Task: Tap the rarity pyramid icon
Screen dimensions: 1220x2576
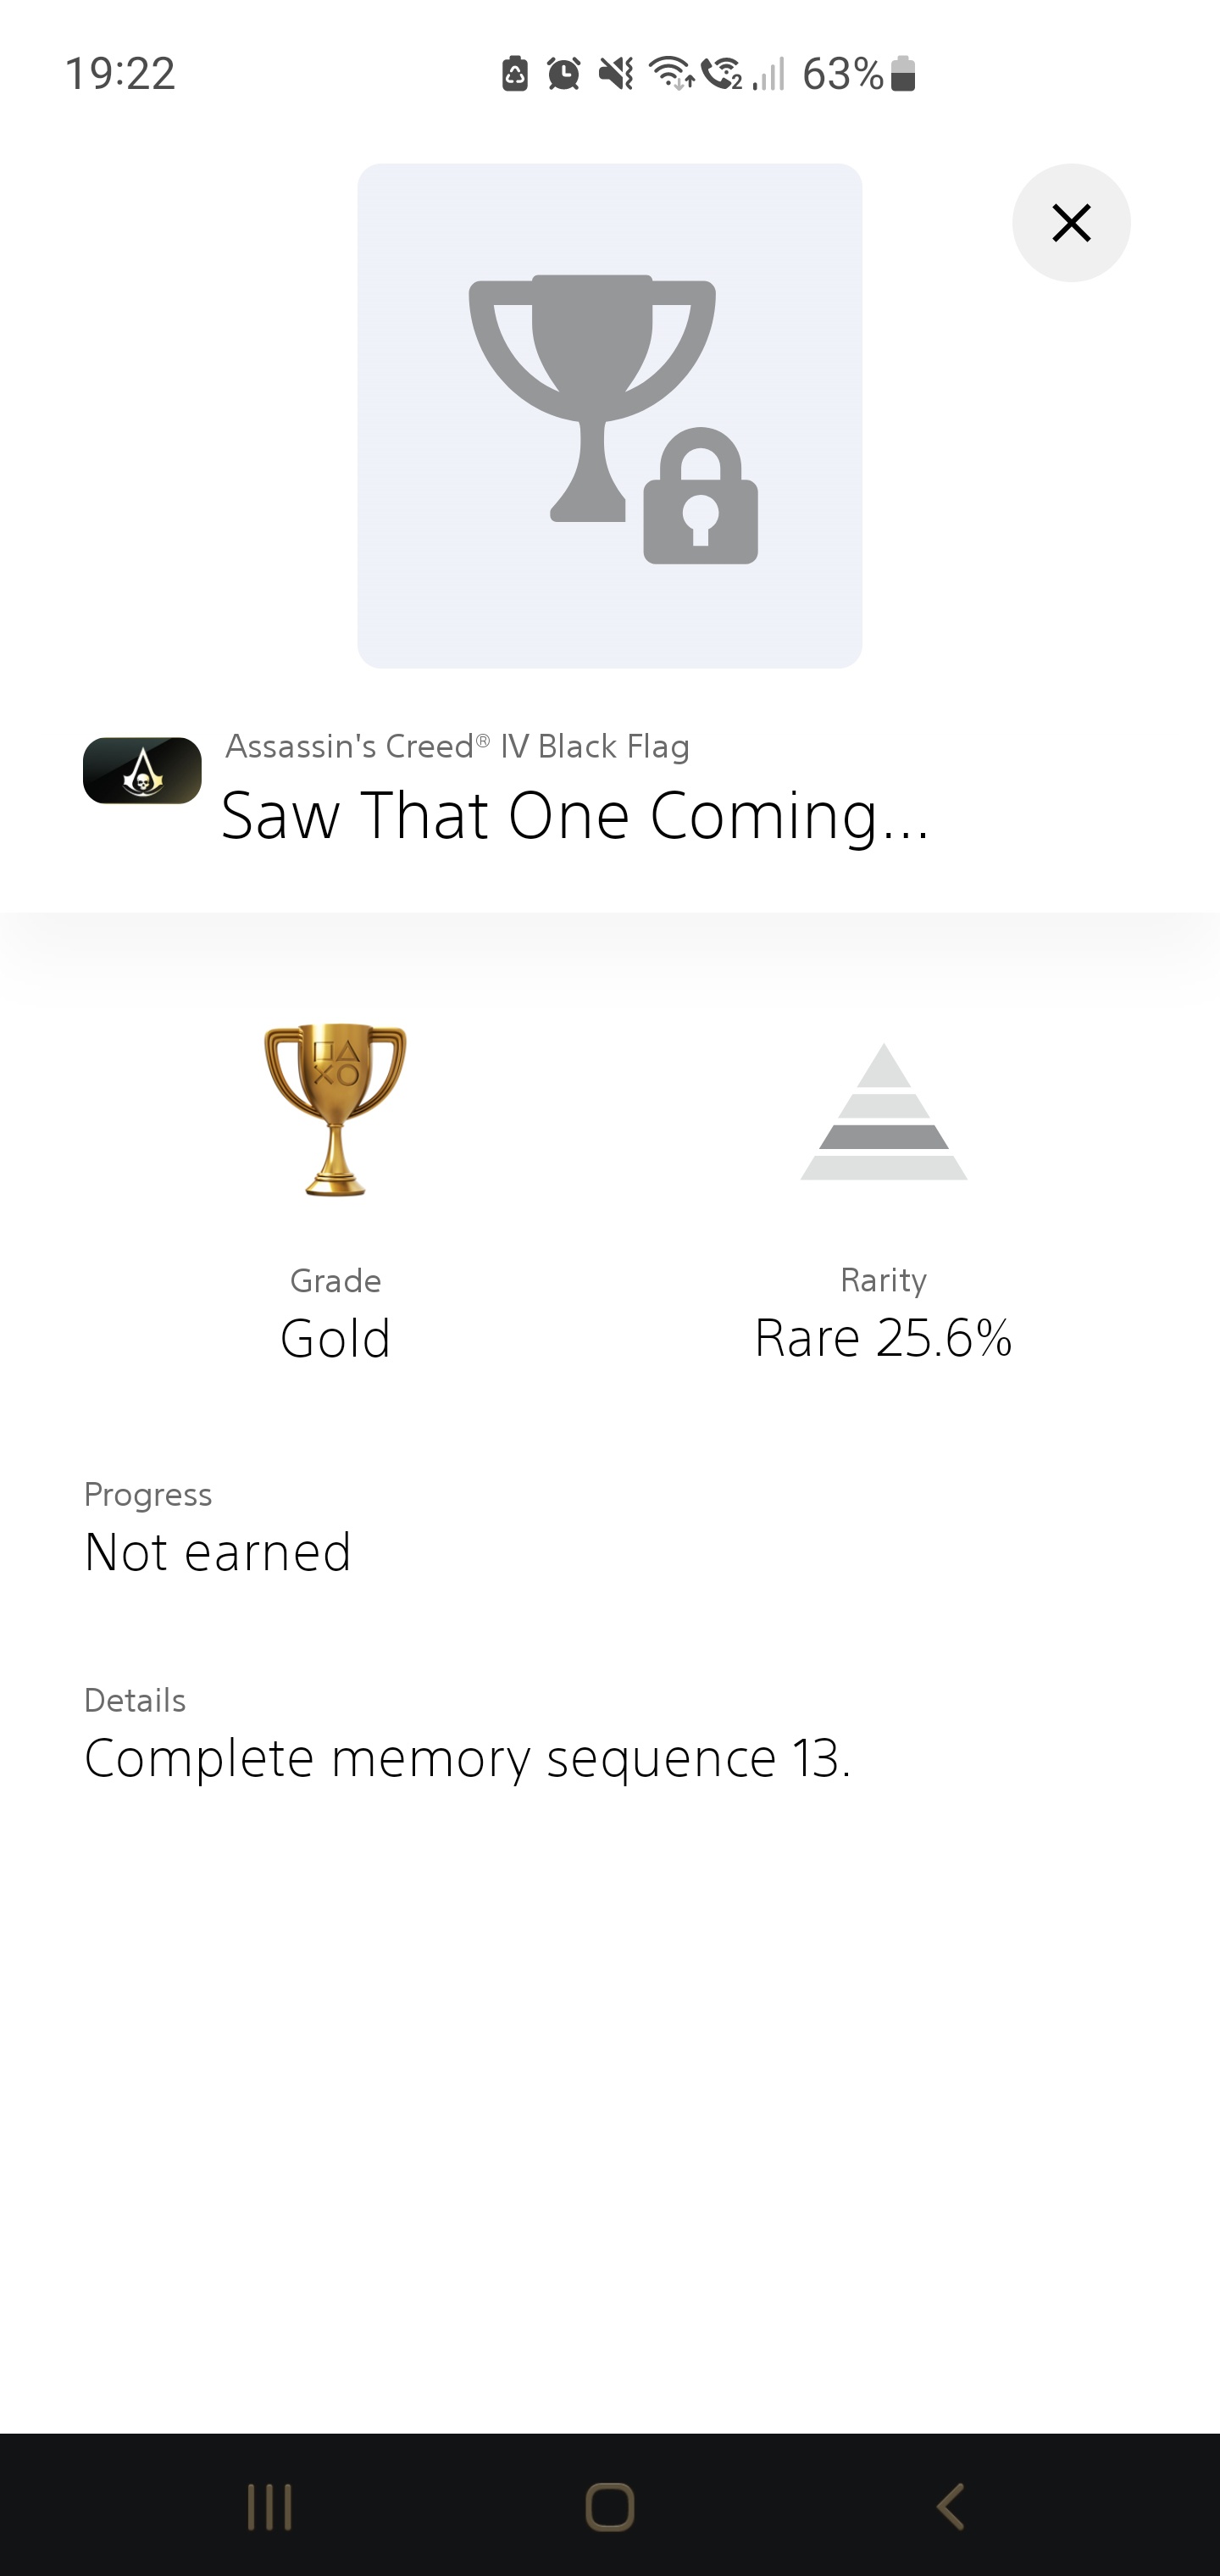Action: [883, 1112]
